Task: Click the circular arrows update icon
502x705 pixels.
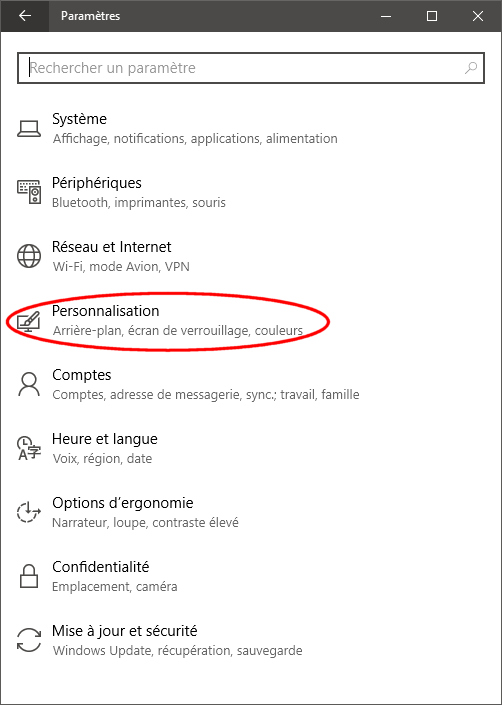Action: click(29, 640)
